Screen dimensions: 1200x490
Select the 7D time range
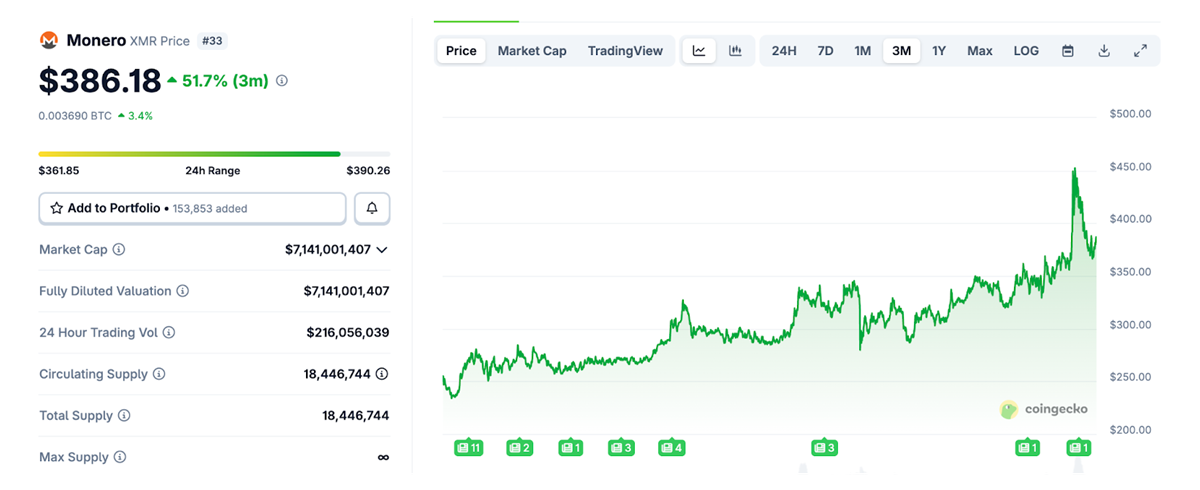825,51
